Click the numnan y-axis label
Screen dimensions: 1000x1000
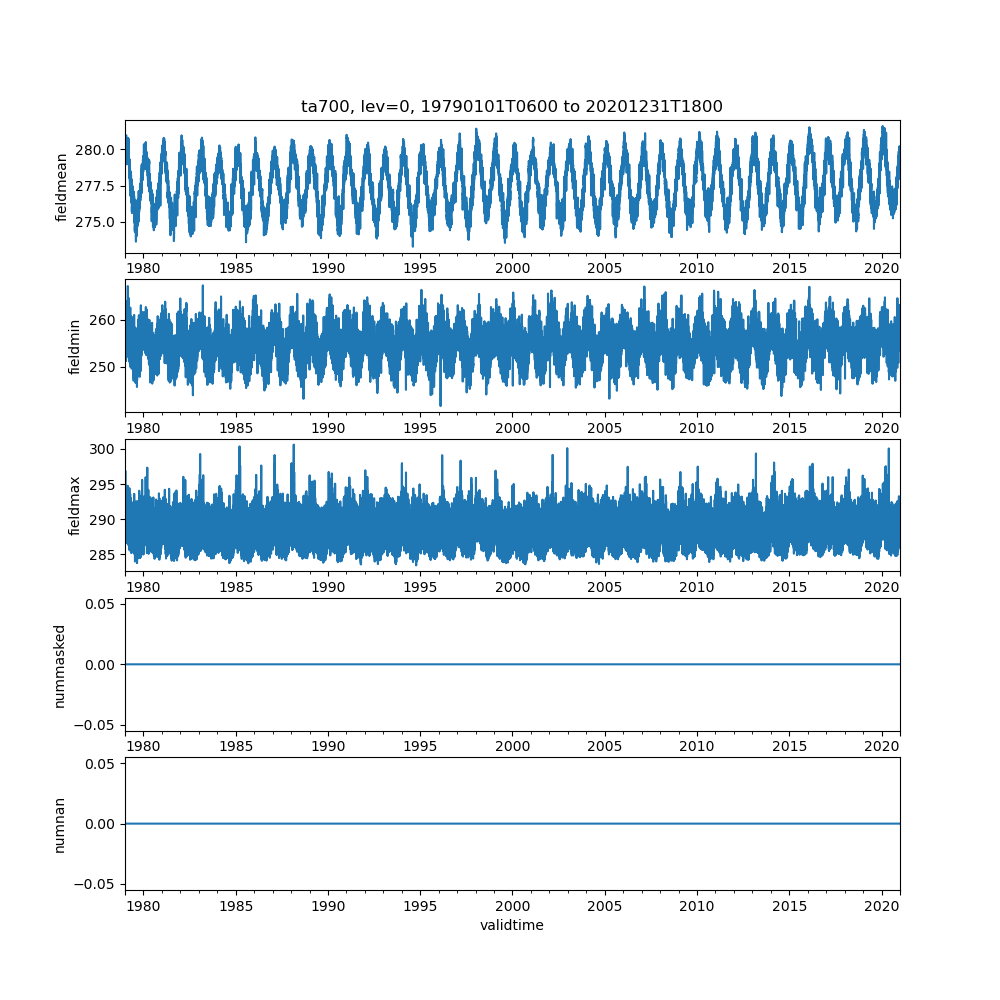click(x=59, y=824)
